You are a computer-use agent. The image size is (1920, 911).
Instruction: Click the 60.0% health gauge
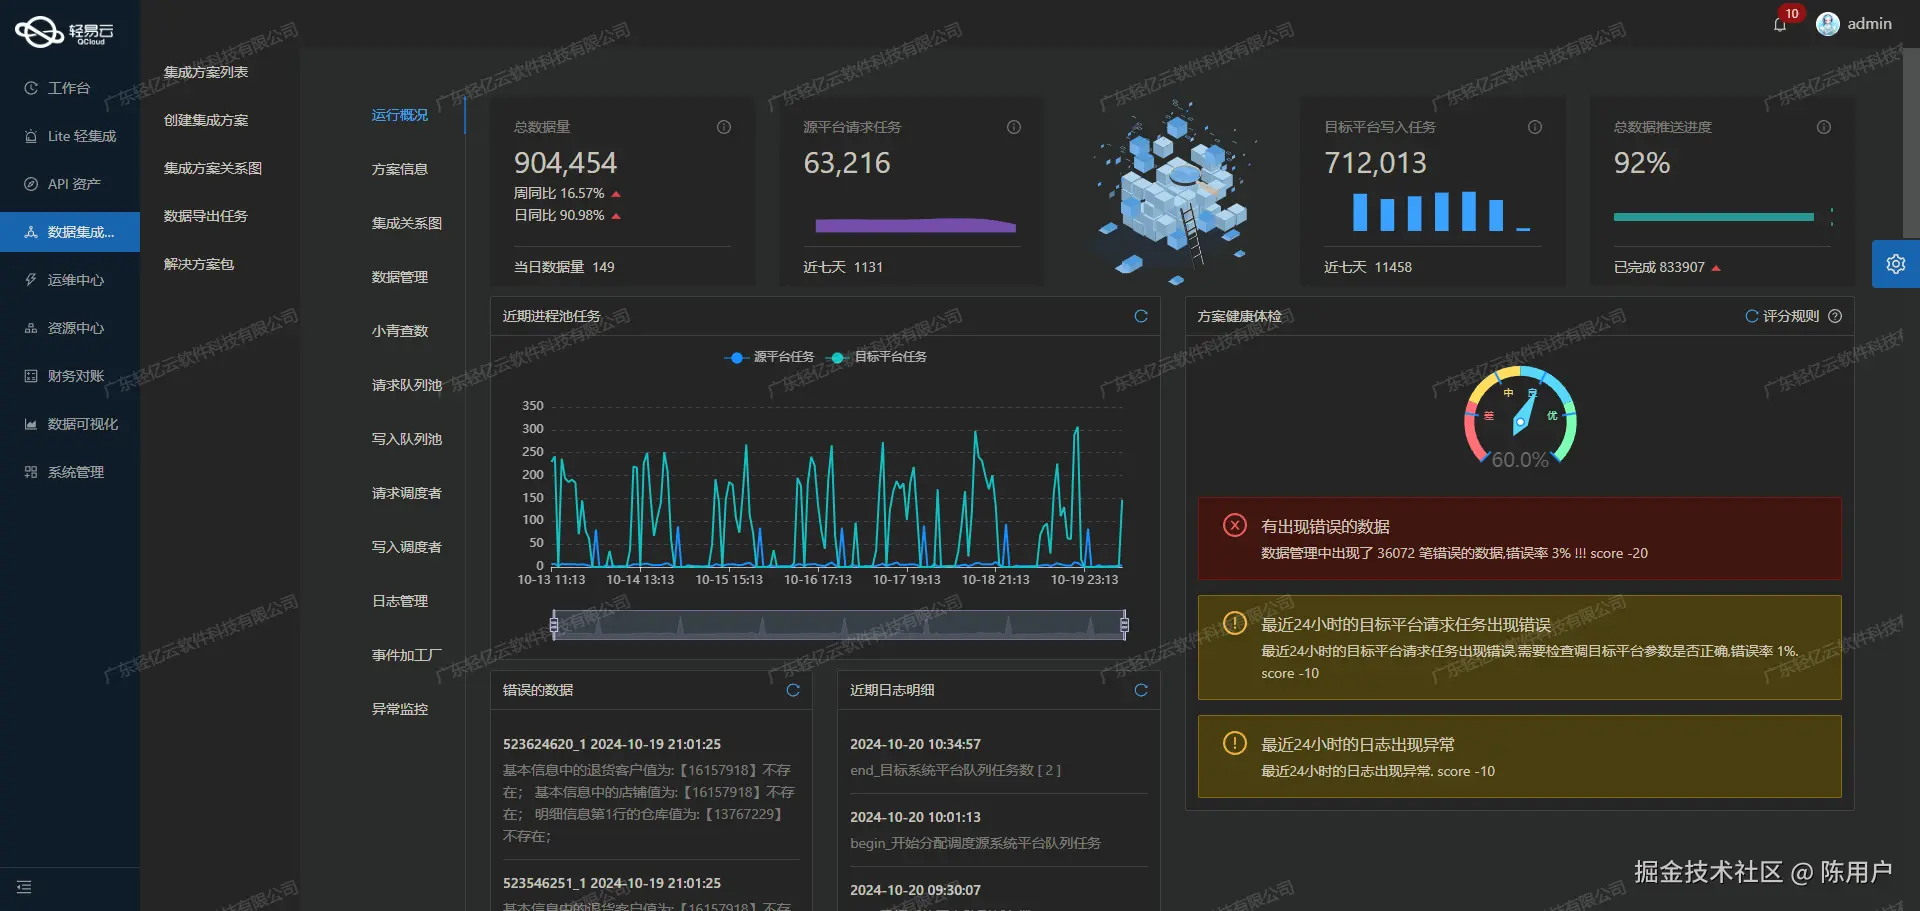point(1520,418)
